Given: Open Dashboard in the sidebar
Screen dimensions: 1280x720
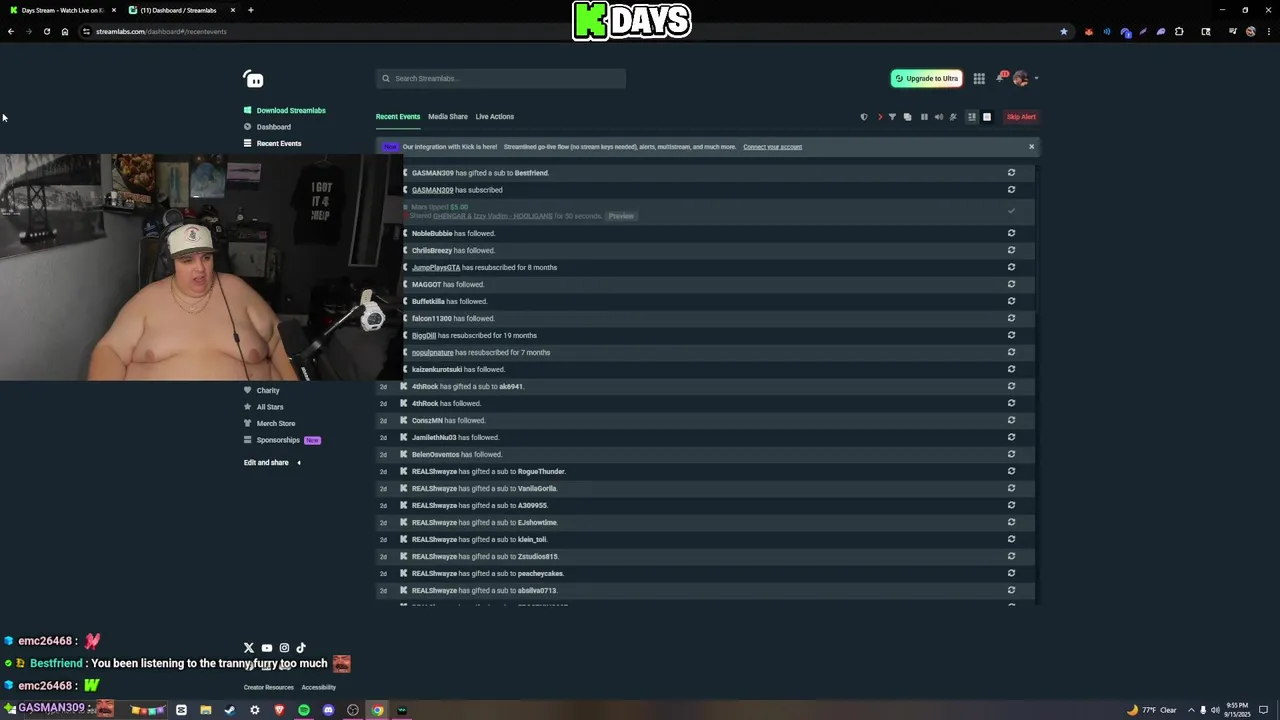Looking at the screenshot, I should pyautogui.click(x=267, y=127).
